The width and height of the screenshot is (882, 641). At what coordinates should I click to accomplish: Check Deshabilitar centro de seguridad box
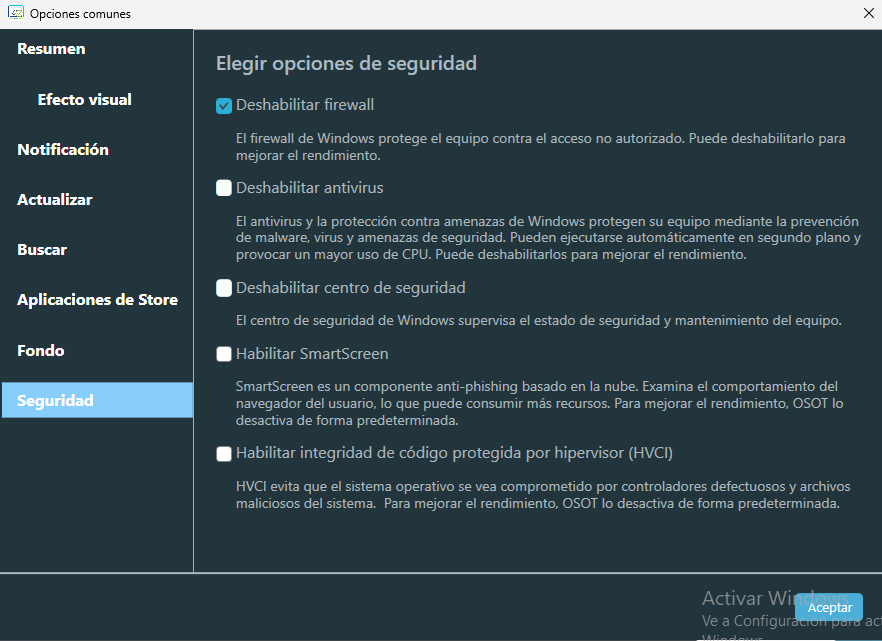click(224, 288)
